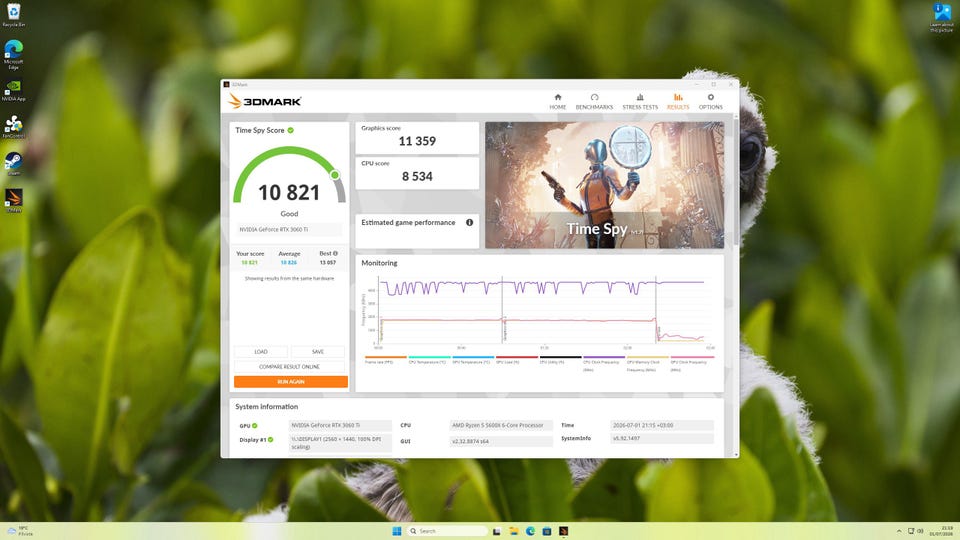Click AMD Ryzen 5 5600X CPU field
Image resolution: width=960 pixels, height=540 pixels.
pyautogui.click(x=500, y=426)
